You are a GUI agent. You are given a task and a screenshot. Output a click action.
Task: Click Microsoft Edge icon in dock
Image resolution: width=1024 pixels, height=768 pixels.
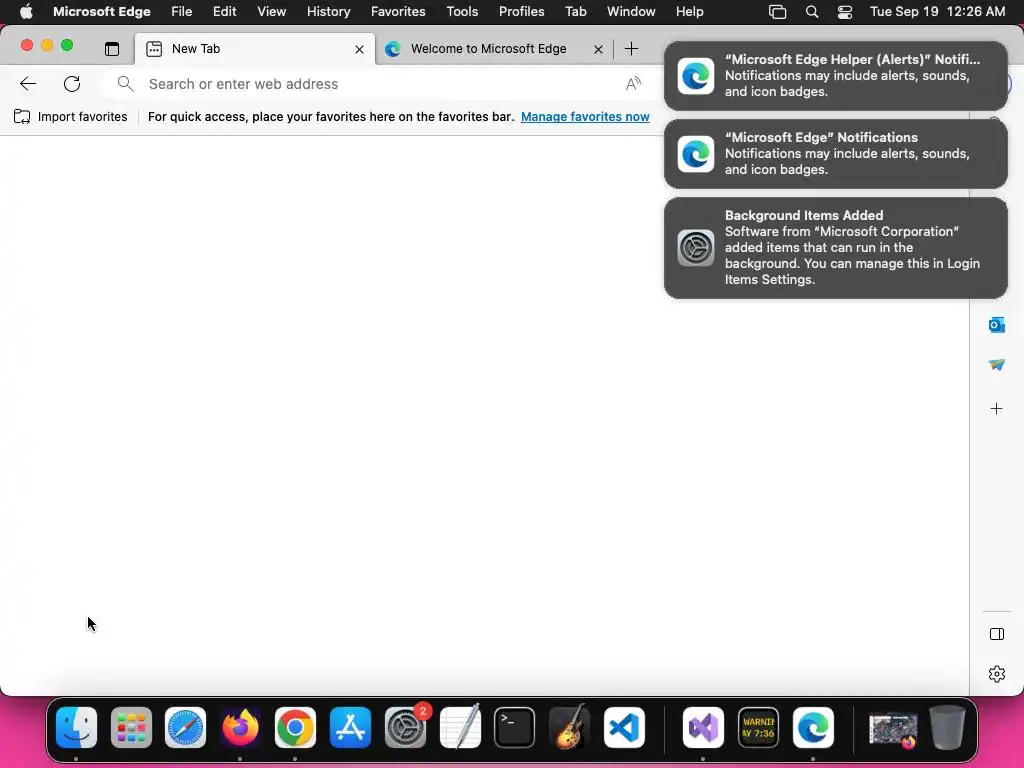(x=813, y=728)
